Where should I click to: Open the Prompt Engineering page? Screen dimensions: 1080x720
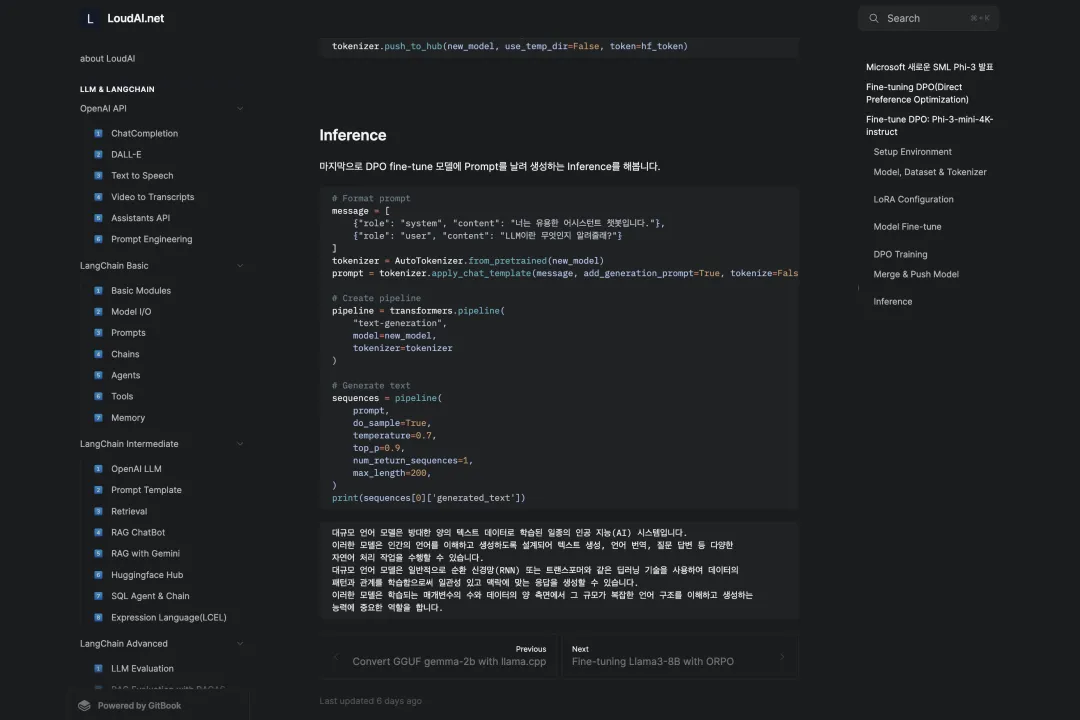(151, 239)
